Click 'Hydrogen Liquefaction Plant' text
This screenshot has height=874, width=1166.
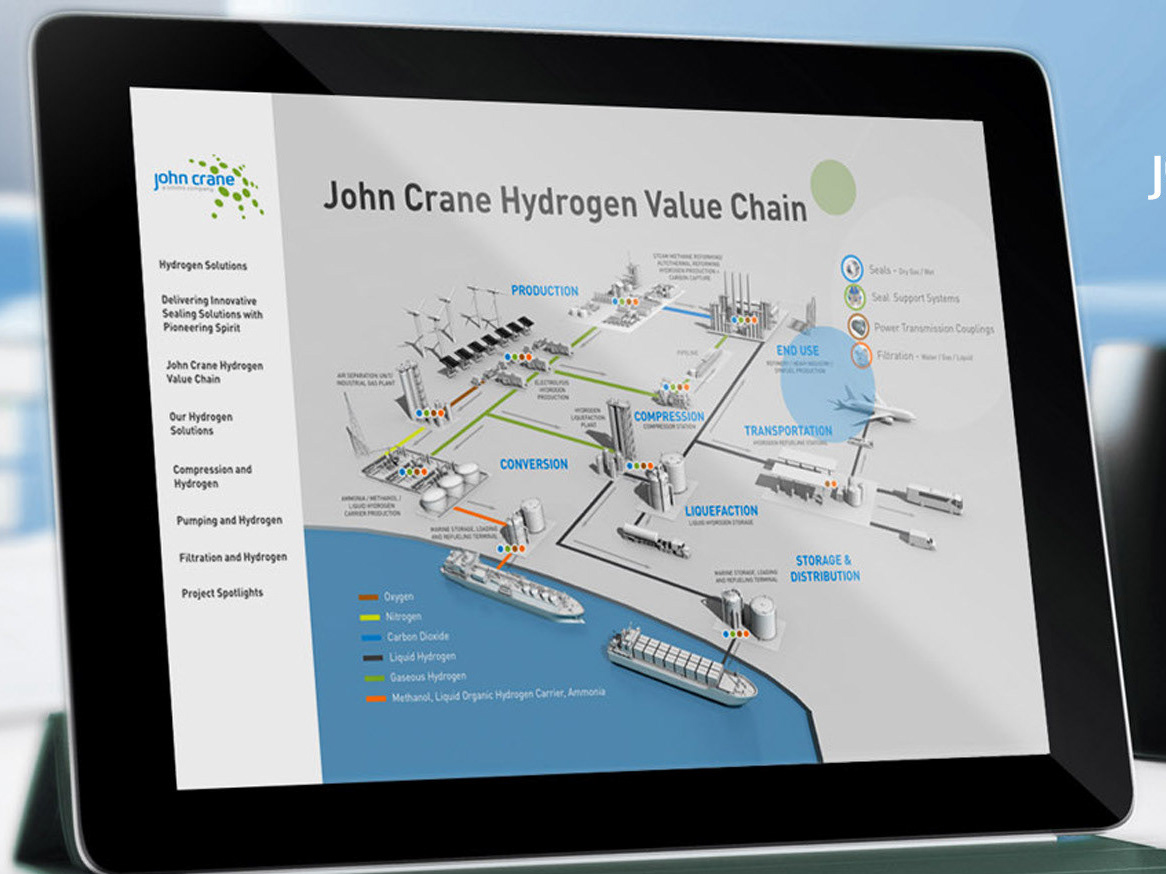(x=587, y=417)
